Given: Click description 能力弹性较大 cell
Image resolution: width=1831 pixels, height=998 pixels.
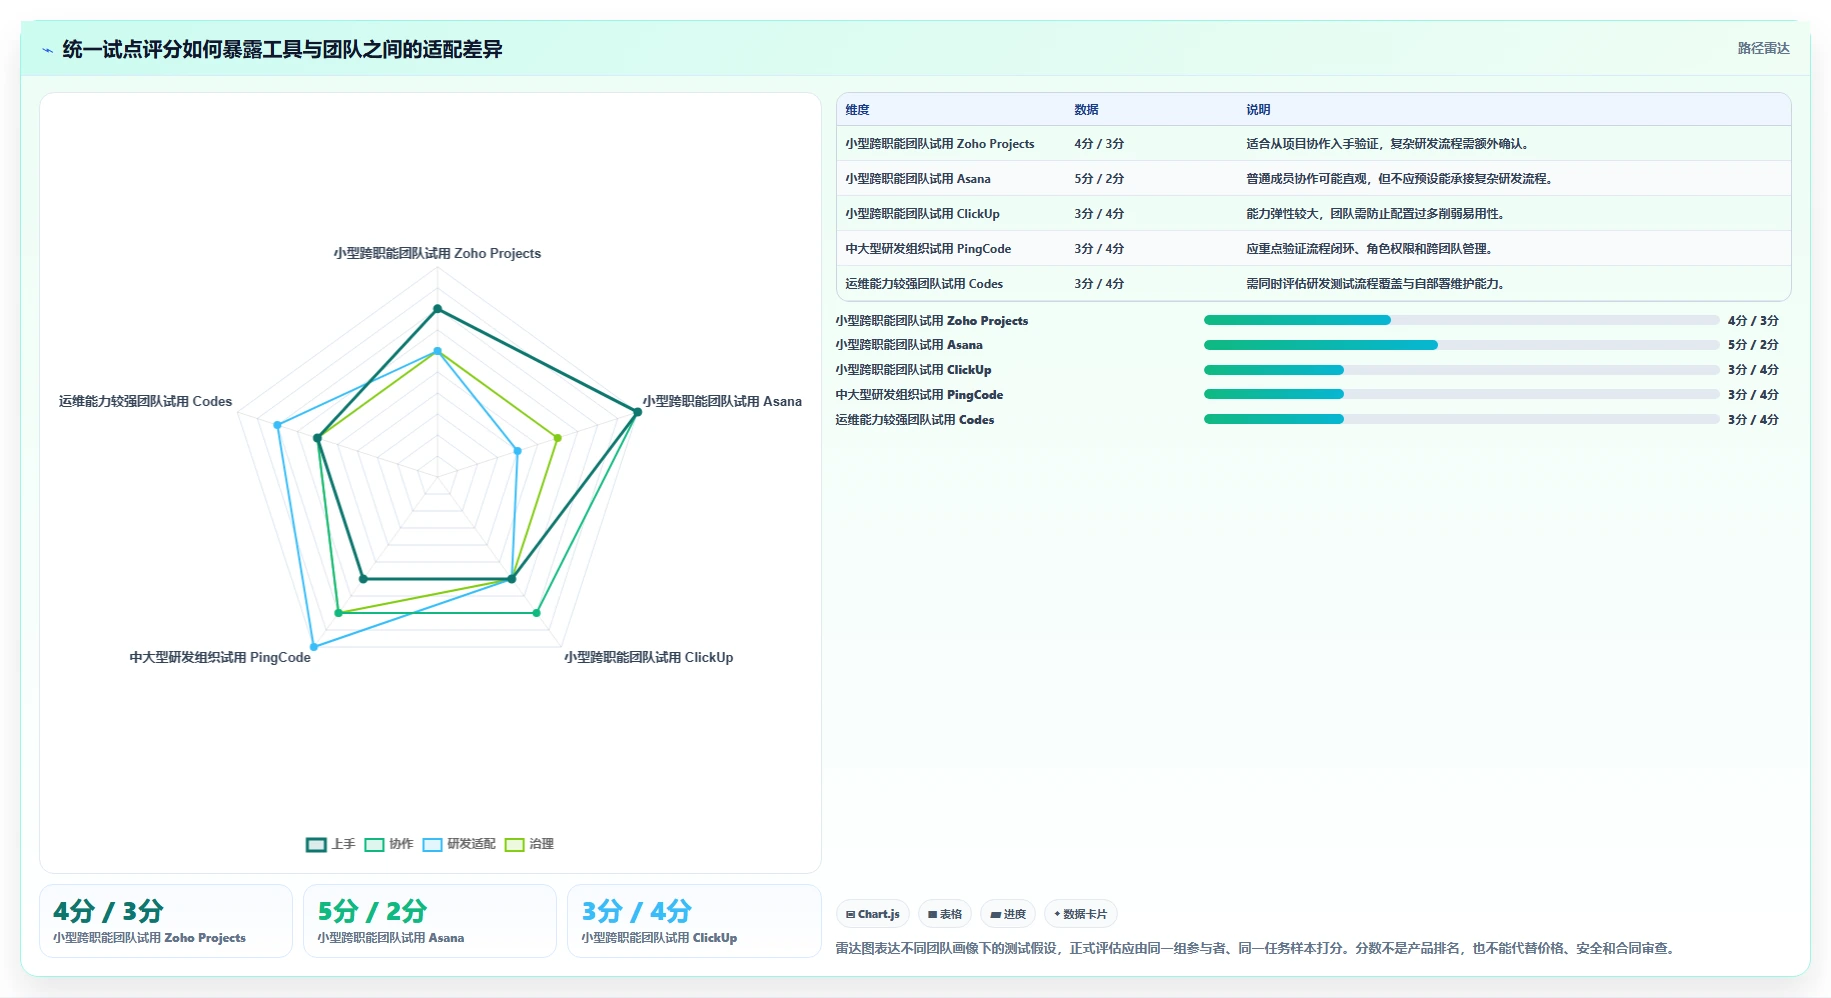Looking at the screenshot, I should [1377, 214].
